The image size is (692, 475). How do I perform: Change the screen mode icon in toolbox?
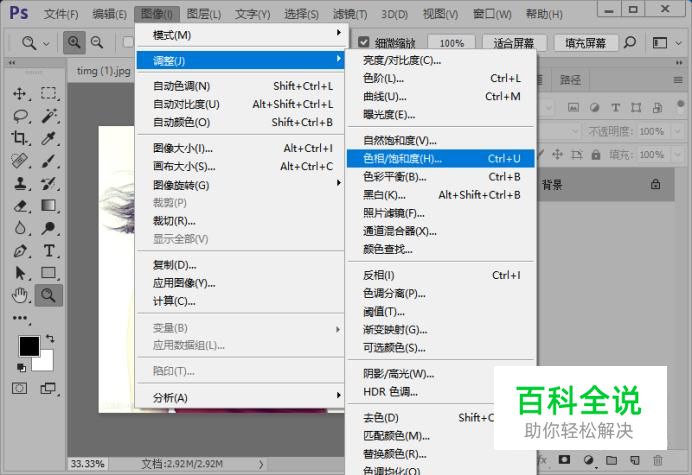pos(48,388)
